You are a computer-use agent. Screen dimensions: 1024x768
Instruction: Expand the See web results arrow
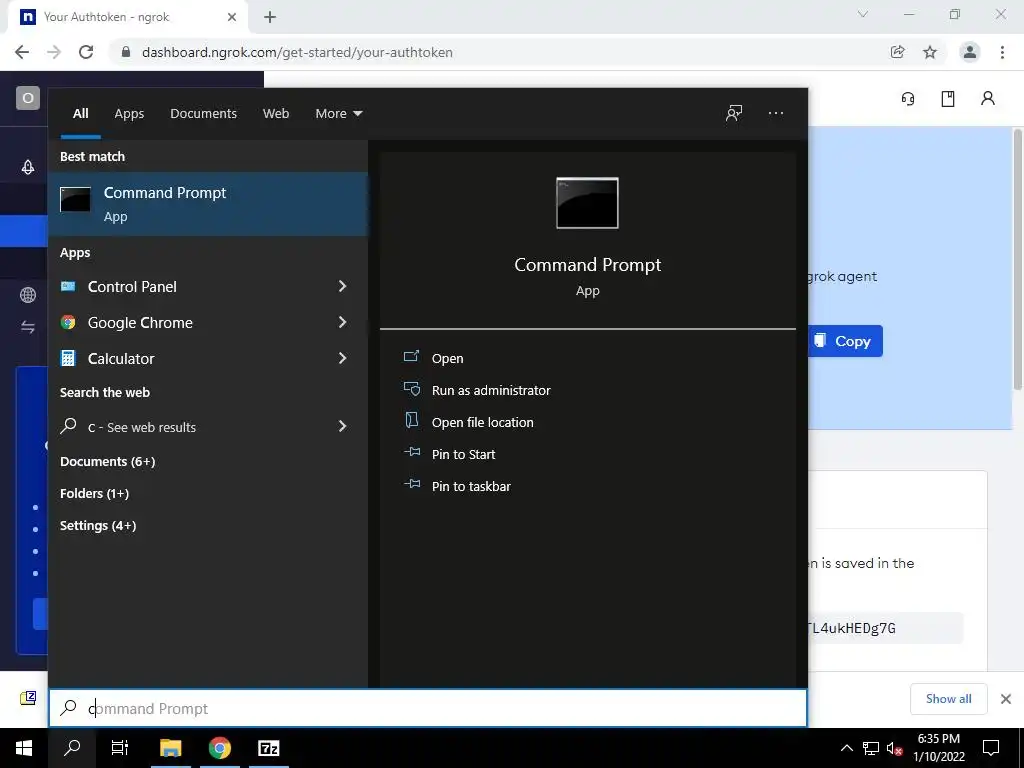coord(342,426)
